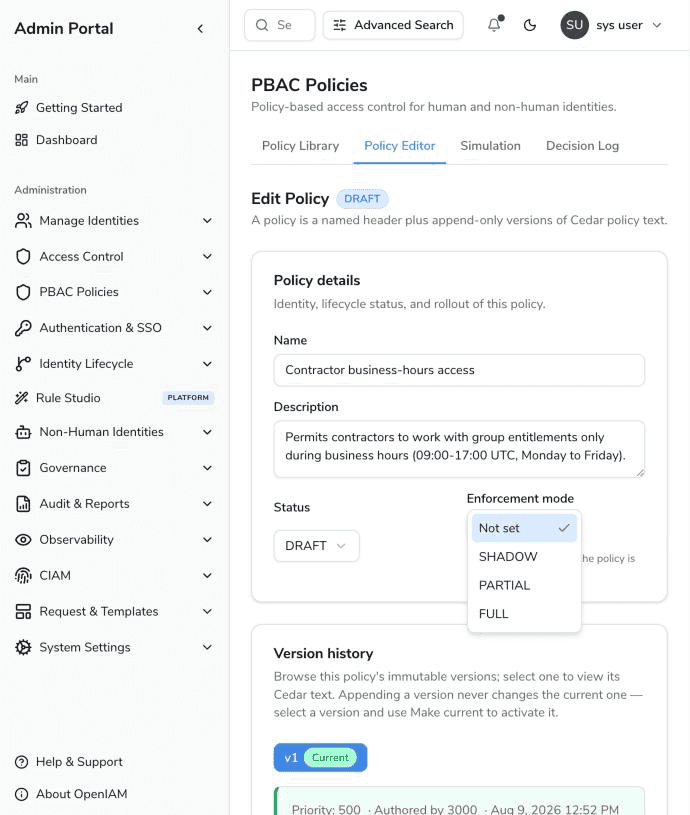Click the Advanced Search button

coord(393,25)
